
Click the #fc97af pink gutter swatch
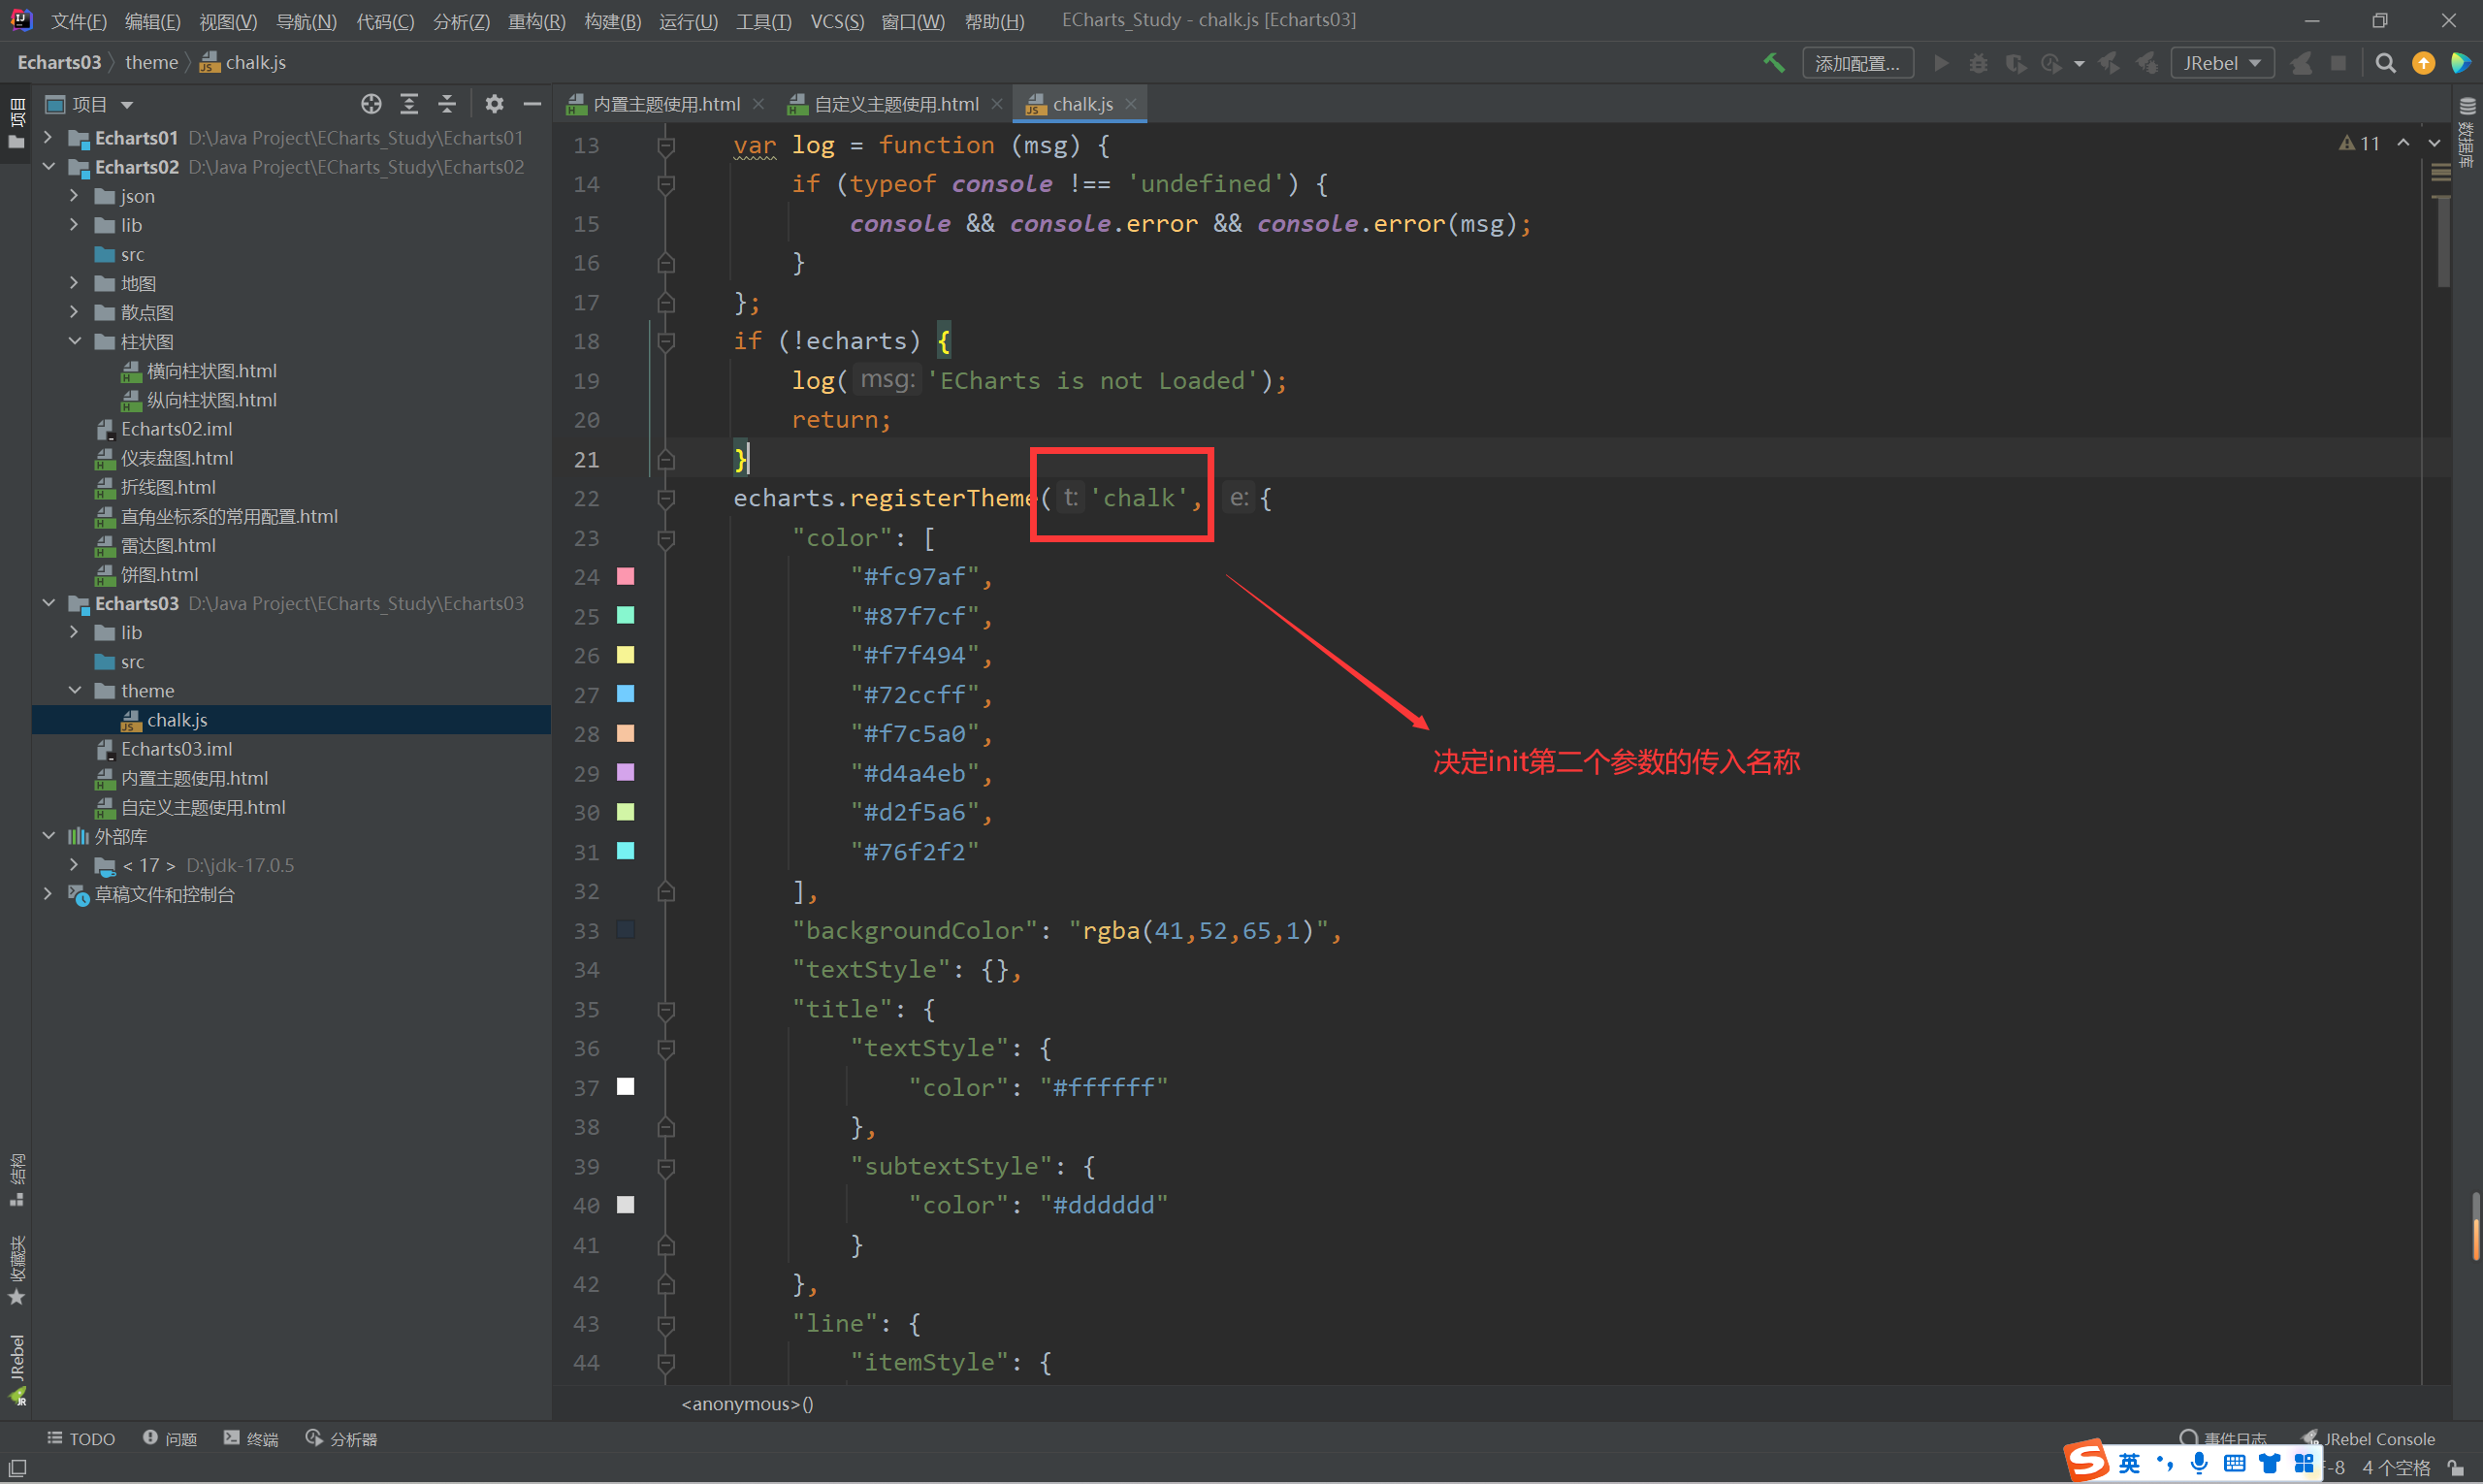point(626,576)
